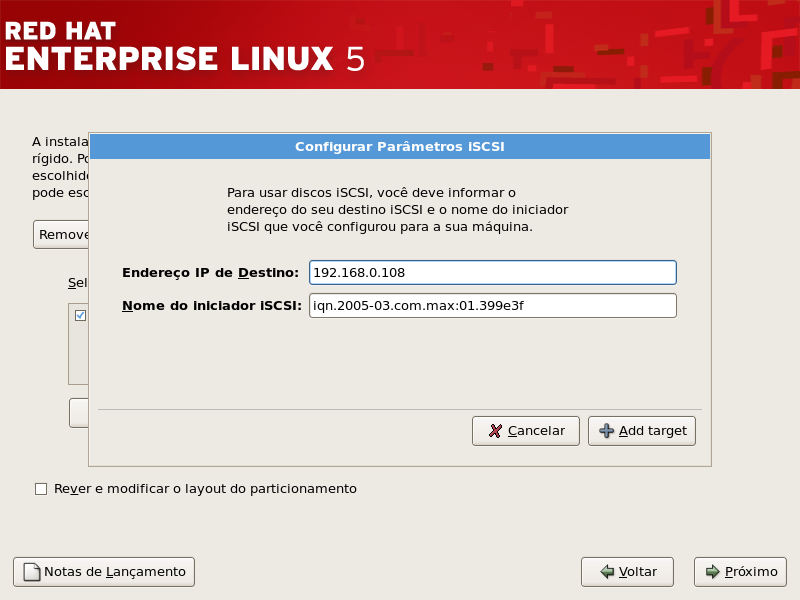Click the plus icon on Add target
Screen dimensions: 800x600
[606, 431]
